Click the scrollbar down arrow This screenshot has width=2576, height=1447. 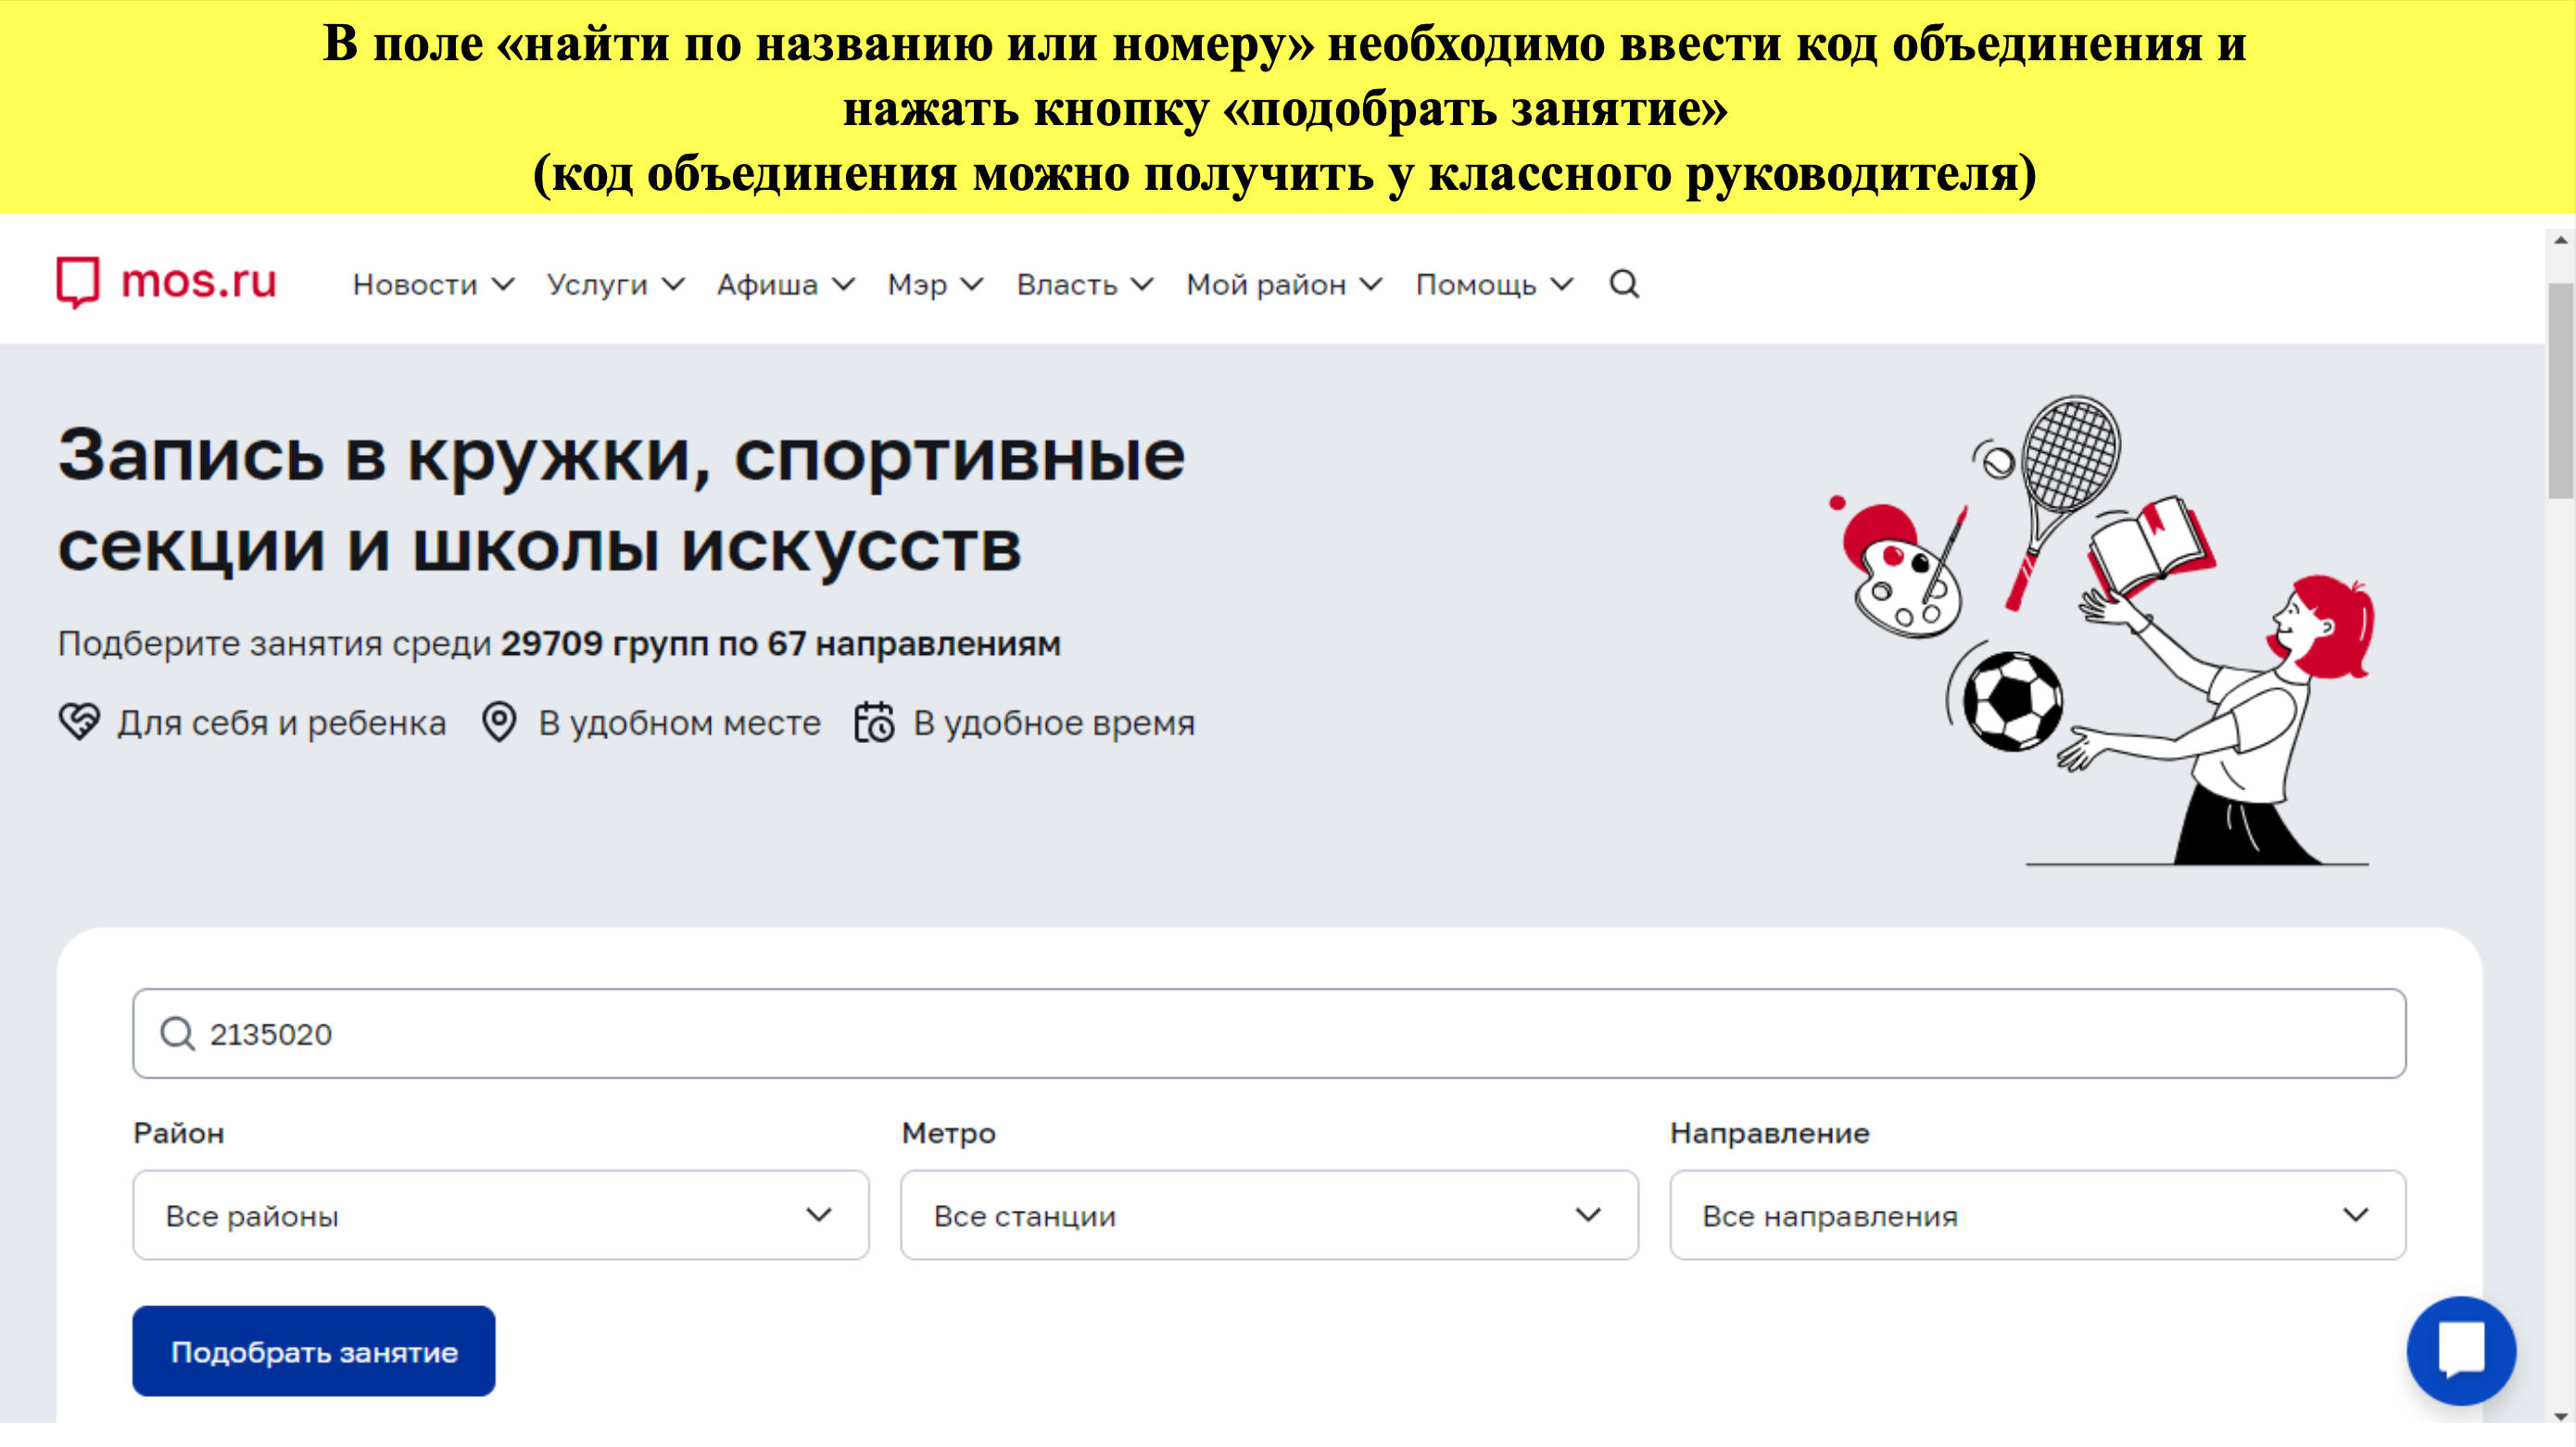tap(2561, 1416)
